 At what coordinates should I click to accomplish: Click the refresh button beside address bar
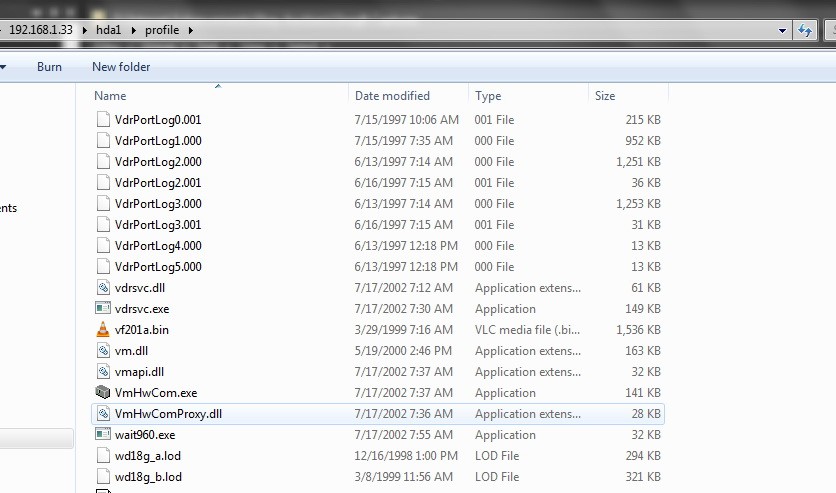coord(804,31)
